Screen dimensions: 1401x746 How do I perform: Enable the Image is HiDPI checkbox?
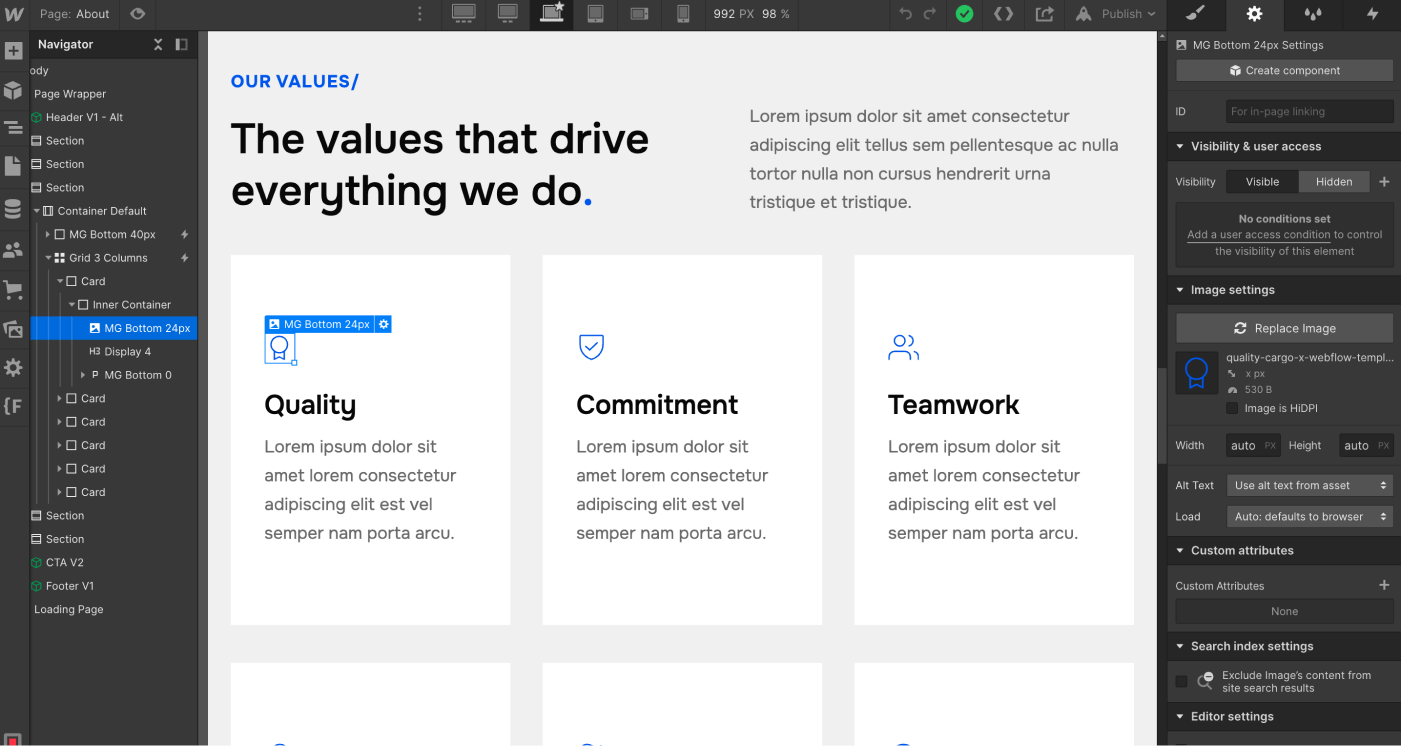(x=1232, y=408)
